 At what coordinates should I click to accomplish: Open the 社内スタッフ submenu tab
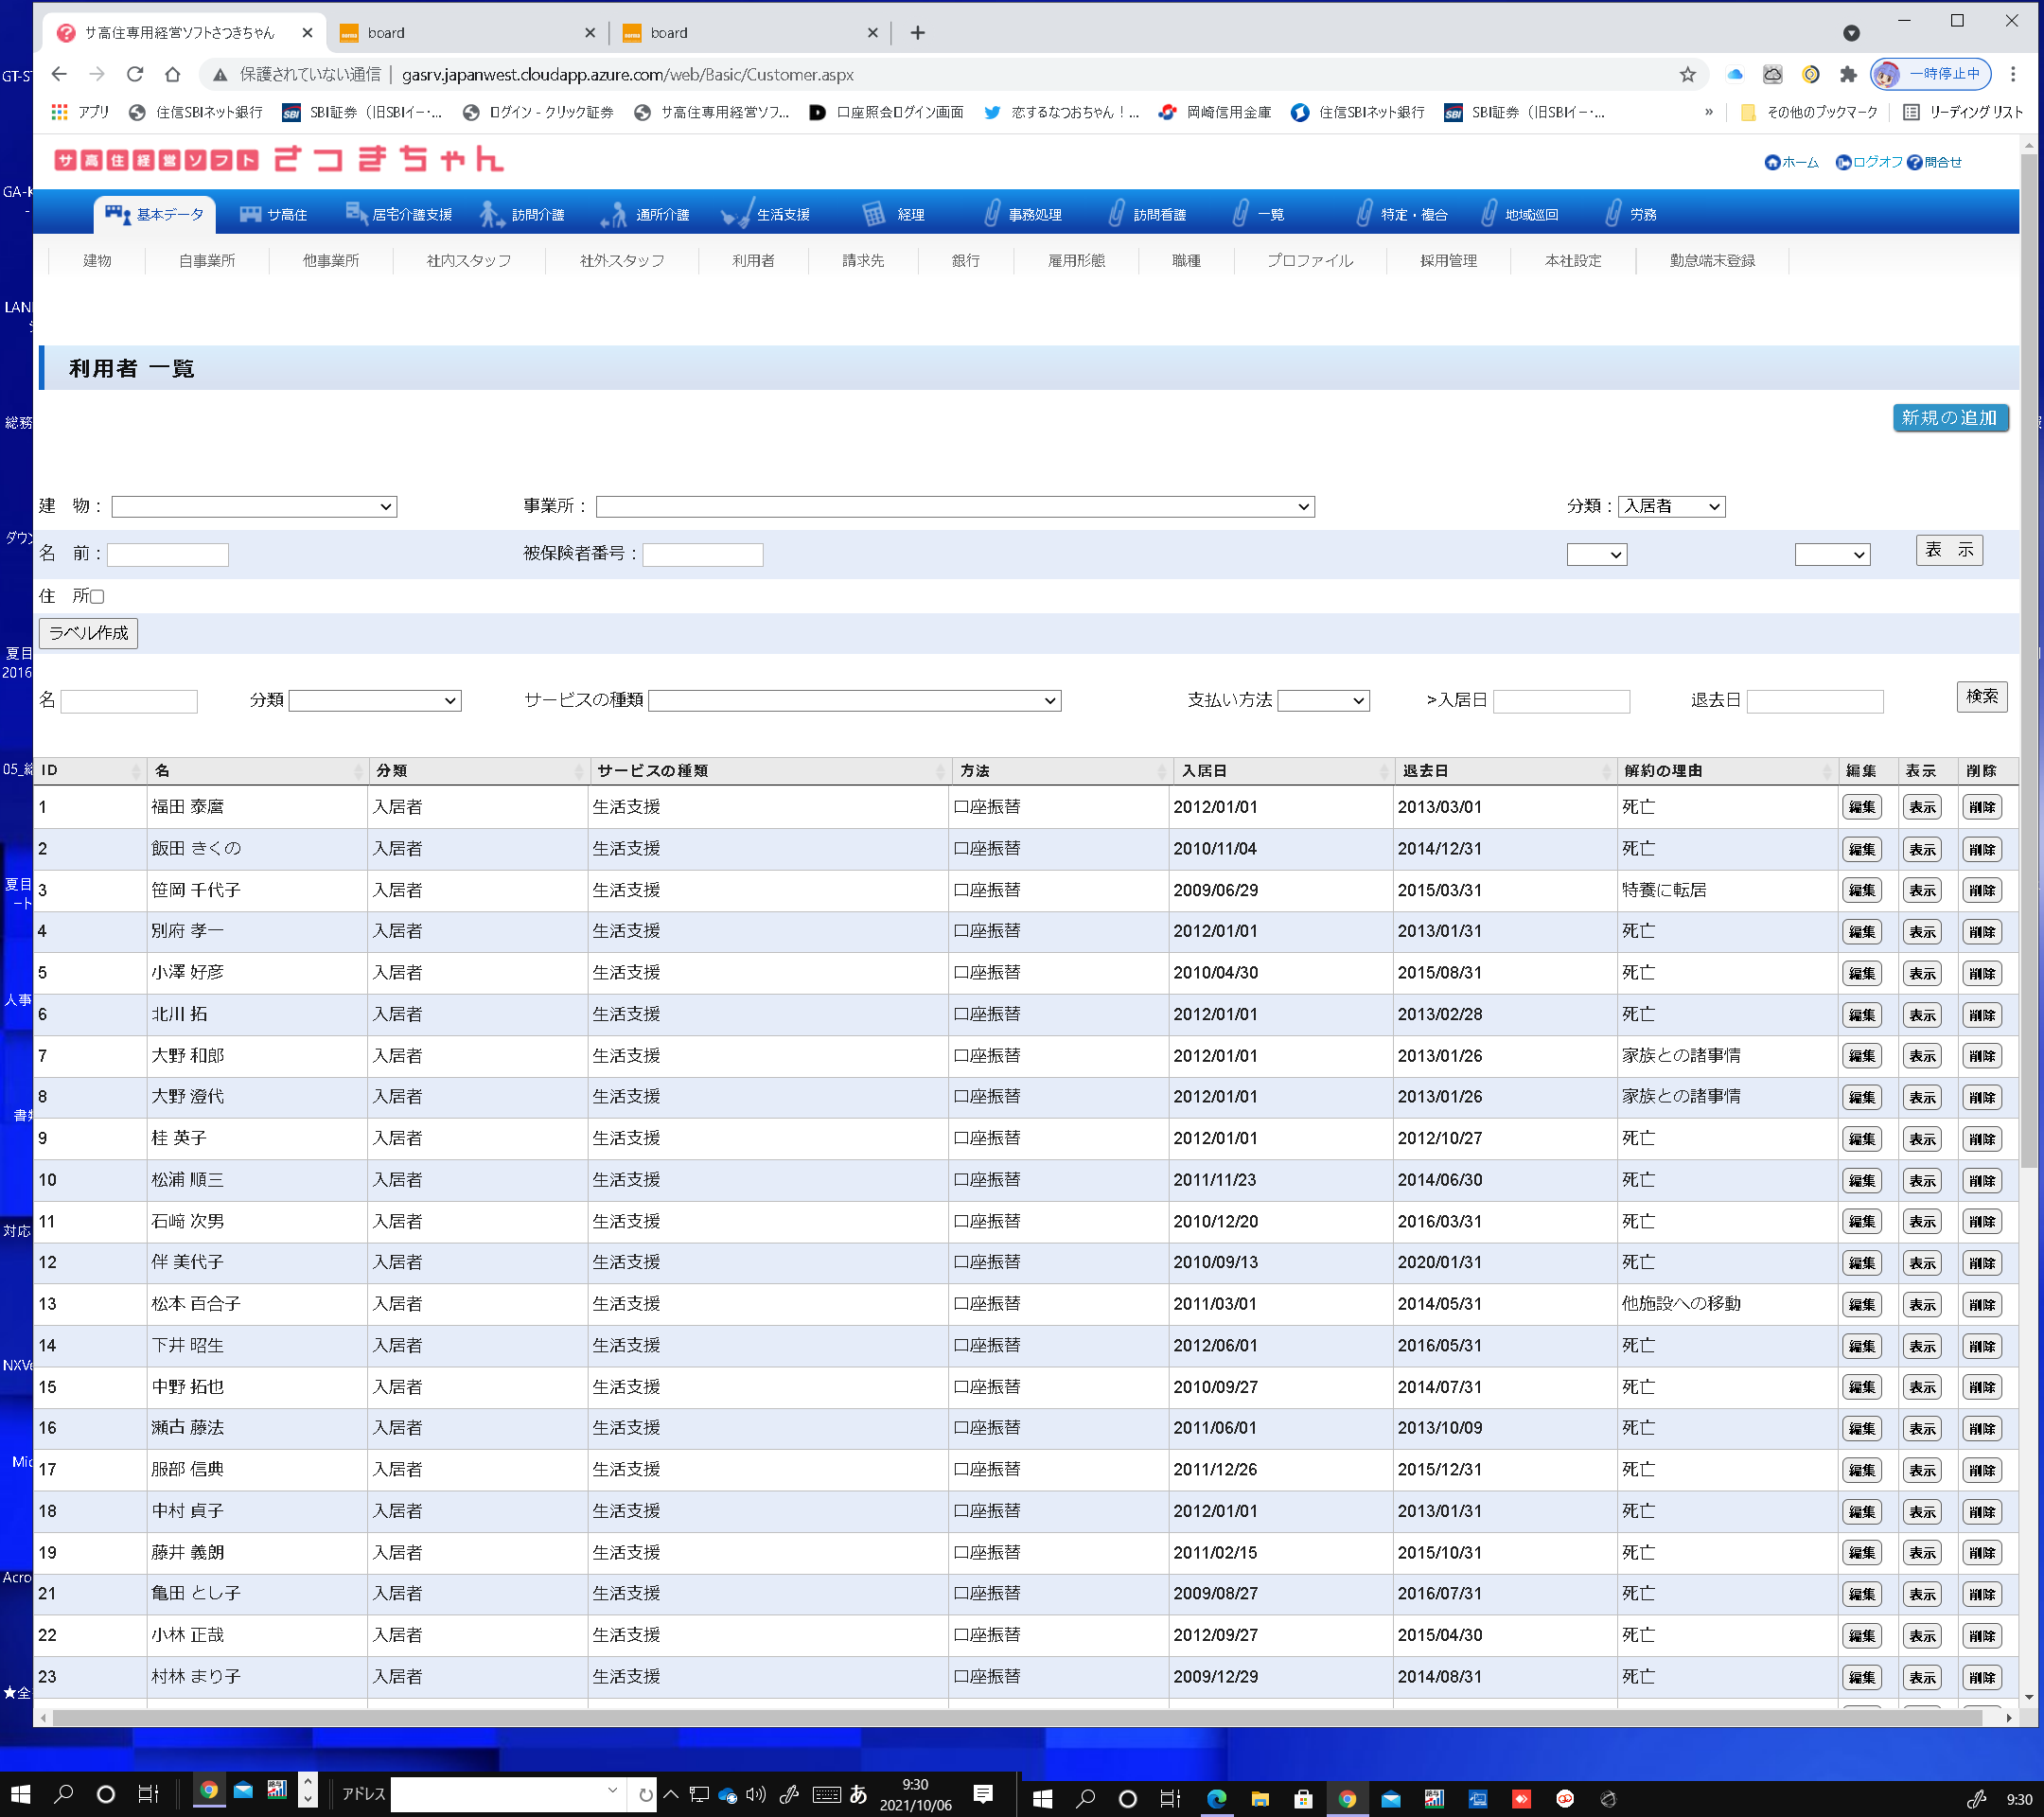pyautogui.click(x=468, y=261)
